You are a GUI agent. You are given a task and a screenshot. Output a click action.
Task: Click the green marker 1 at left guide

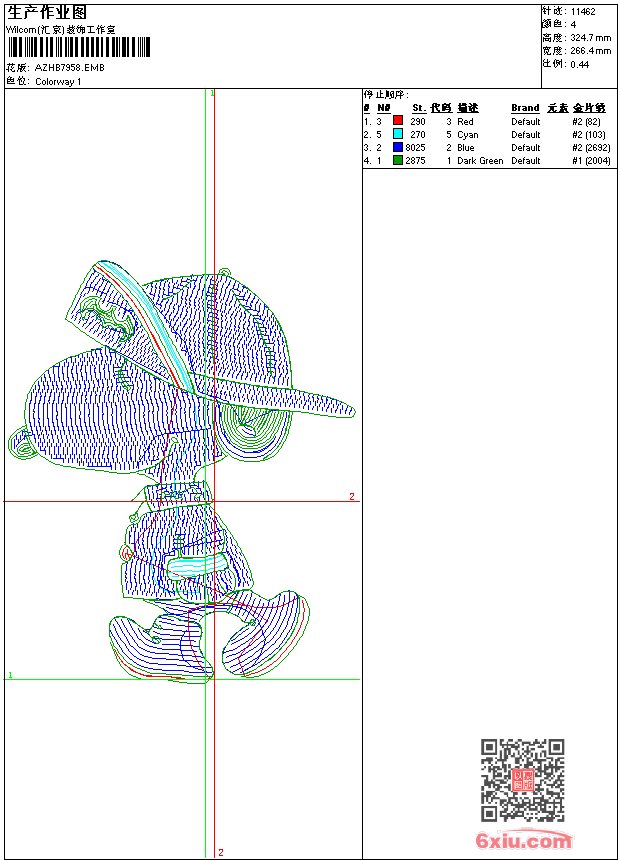point(11,676)
